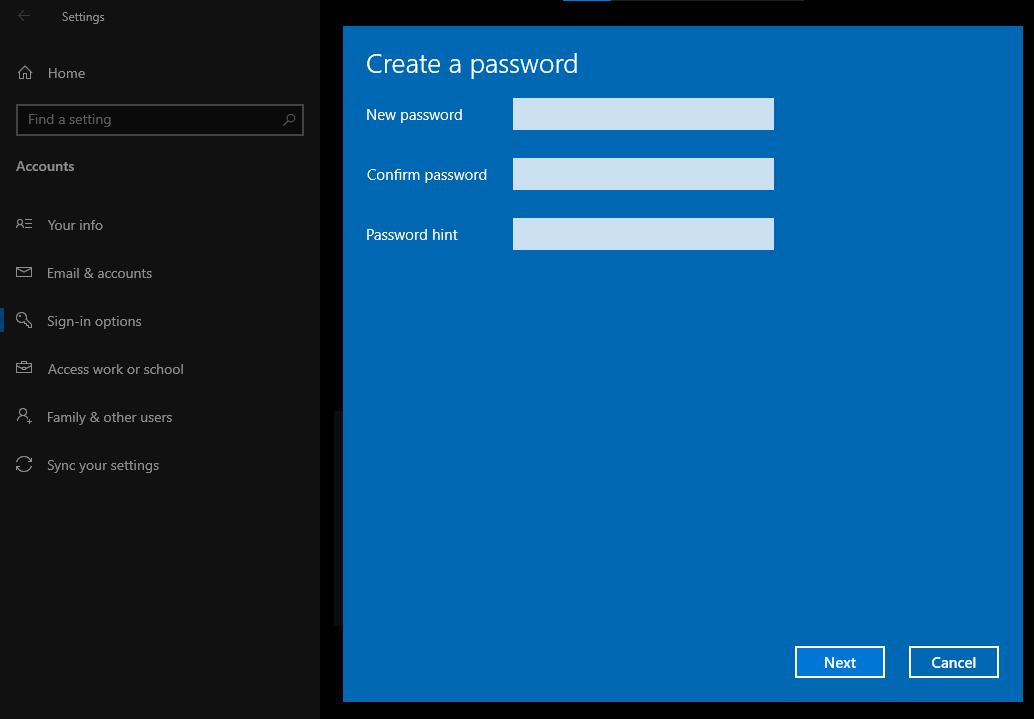The image size is (1034, 719).
Task: Click the back arrow in Settings
Action: coord(24,16)
